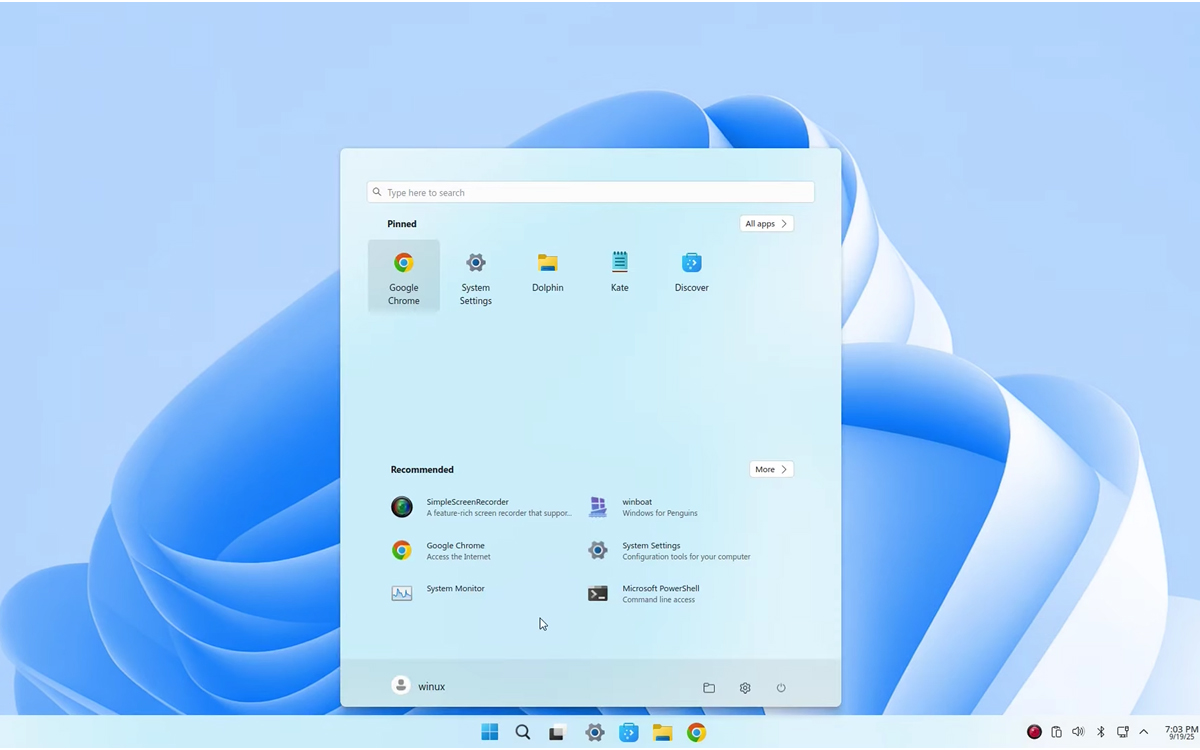1200x750 pixels.
Task: Open the Discover app in Pinned
Action: 691,272
